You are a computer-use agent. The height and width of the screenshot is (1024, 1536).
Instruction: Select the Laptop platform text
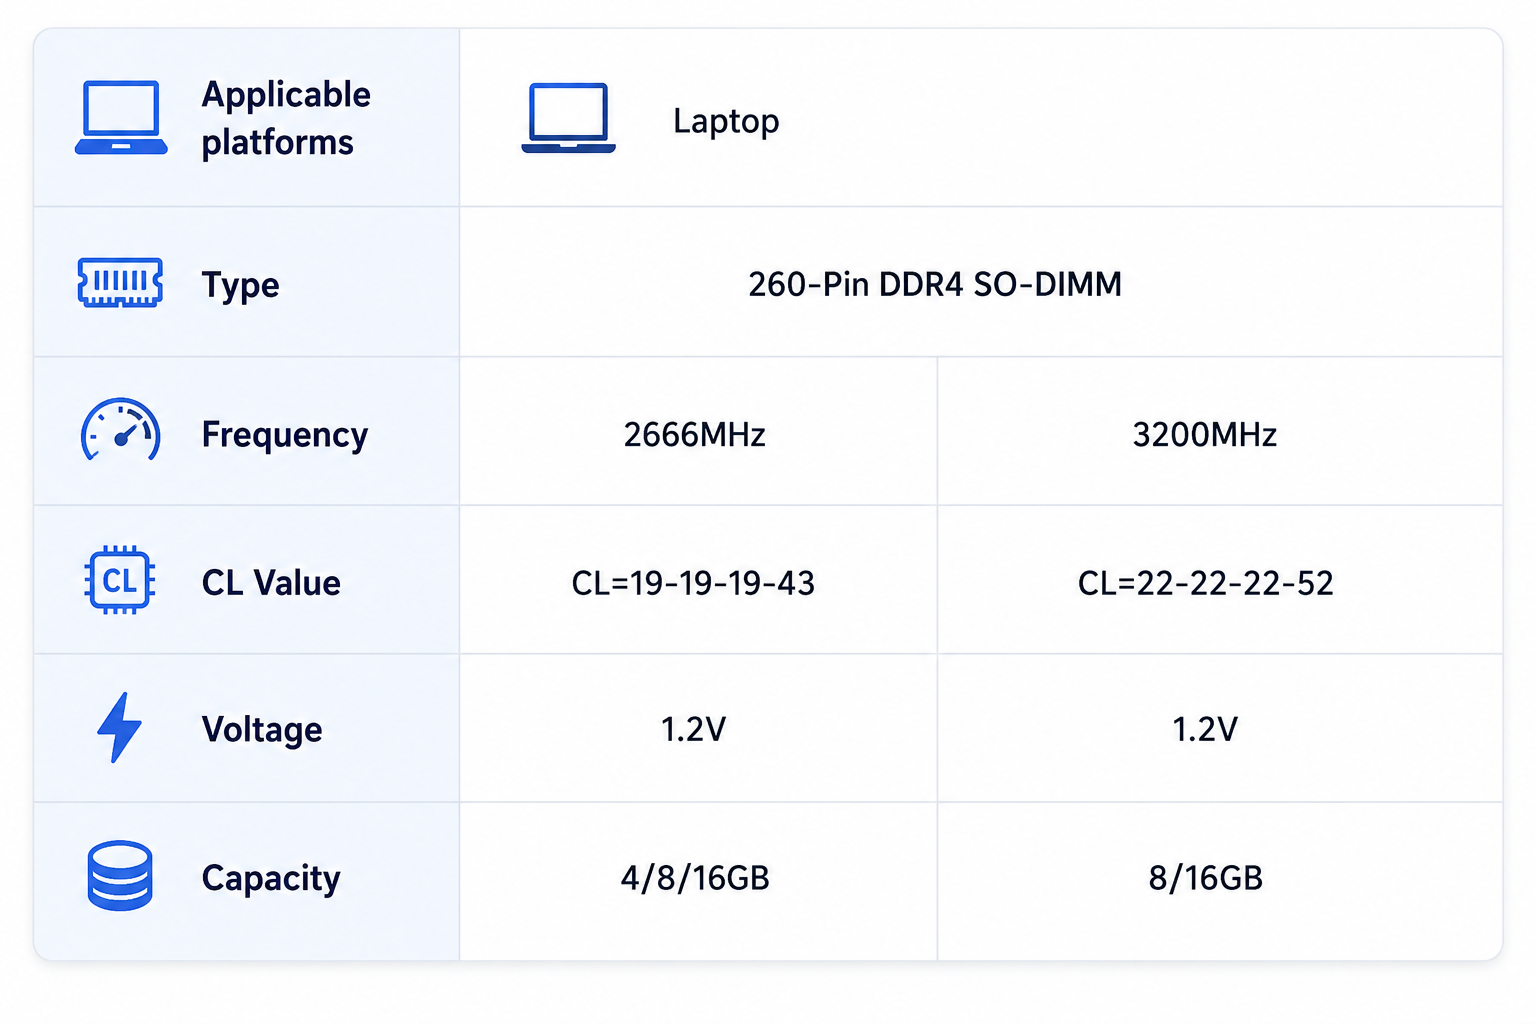click(x=726, y=121)
